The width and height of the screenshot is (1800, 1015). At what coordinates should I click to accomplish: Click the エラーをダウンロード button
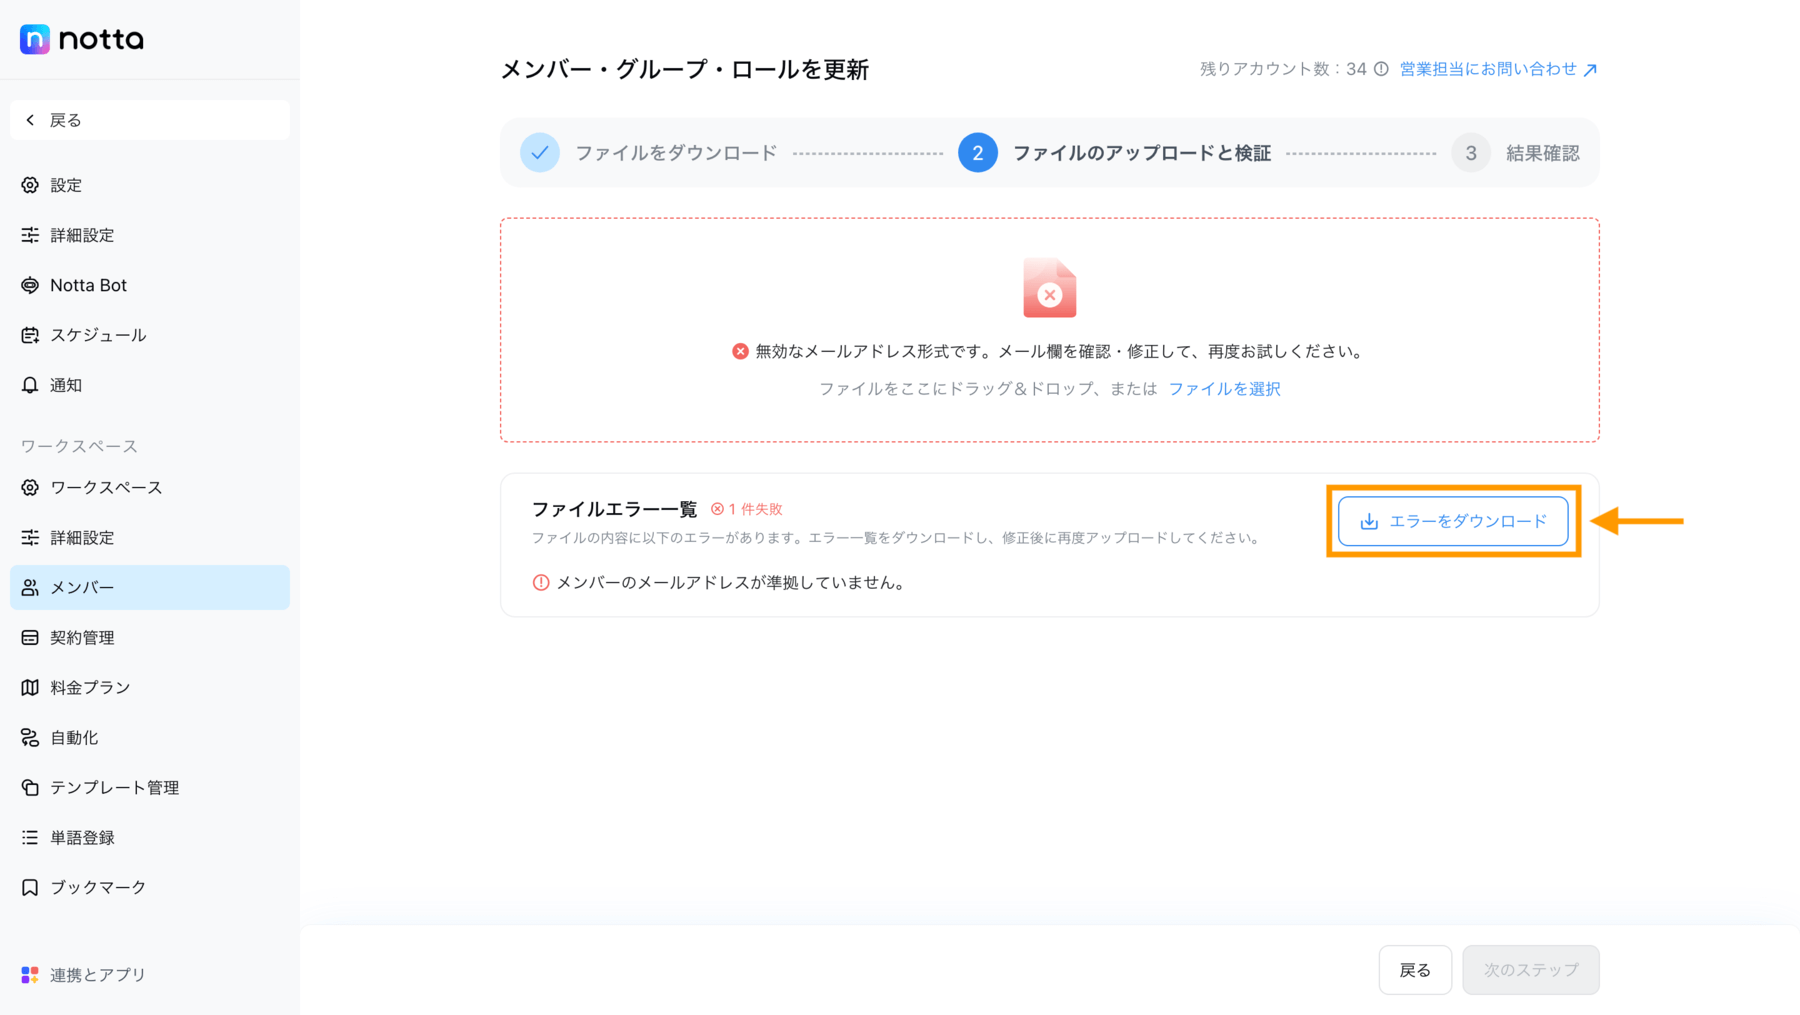[x=1453, y=521]
